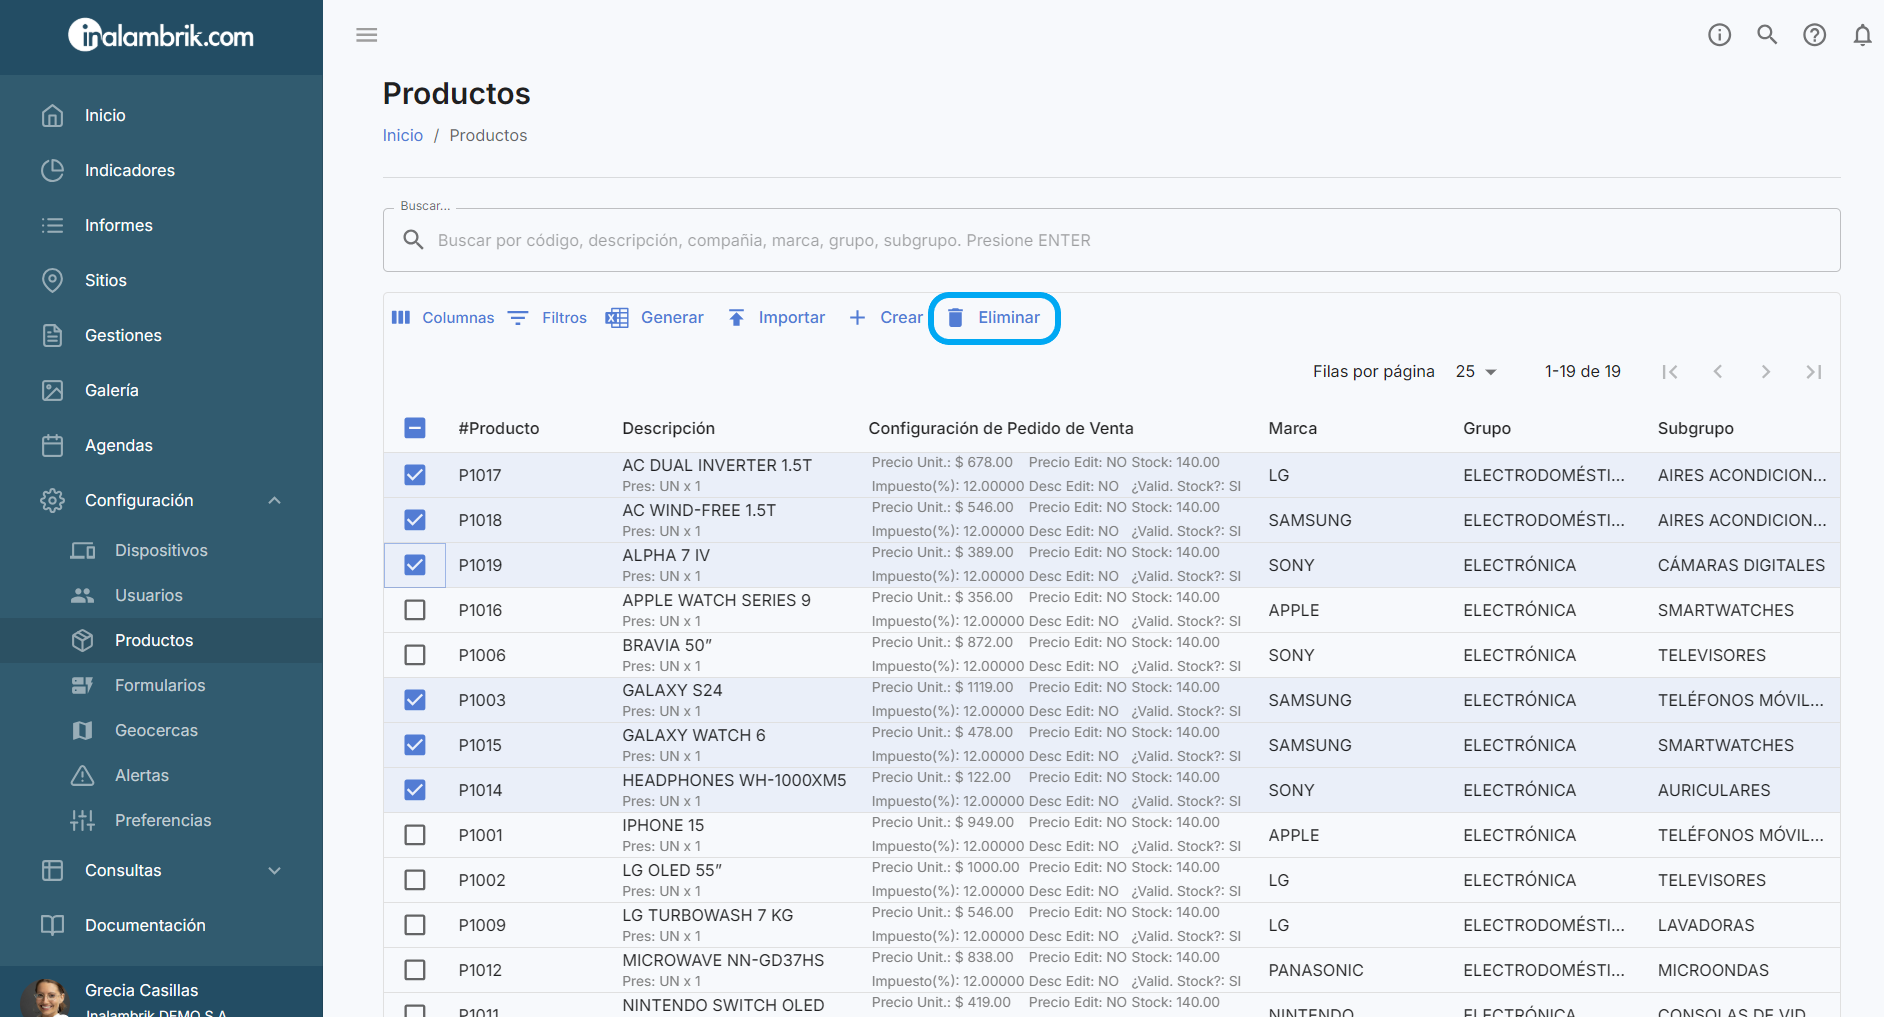
Task: Open Gestiones from sidebar menu
Action: tap(123, 335)
